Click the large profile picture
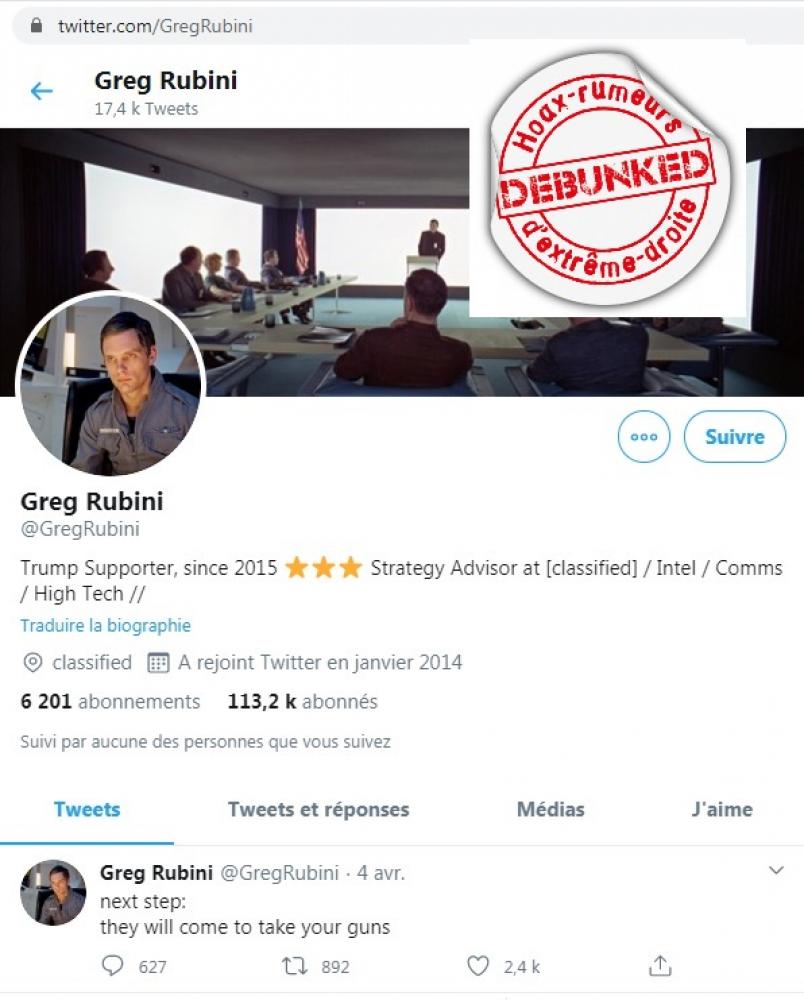 [110, 386]
